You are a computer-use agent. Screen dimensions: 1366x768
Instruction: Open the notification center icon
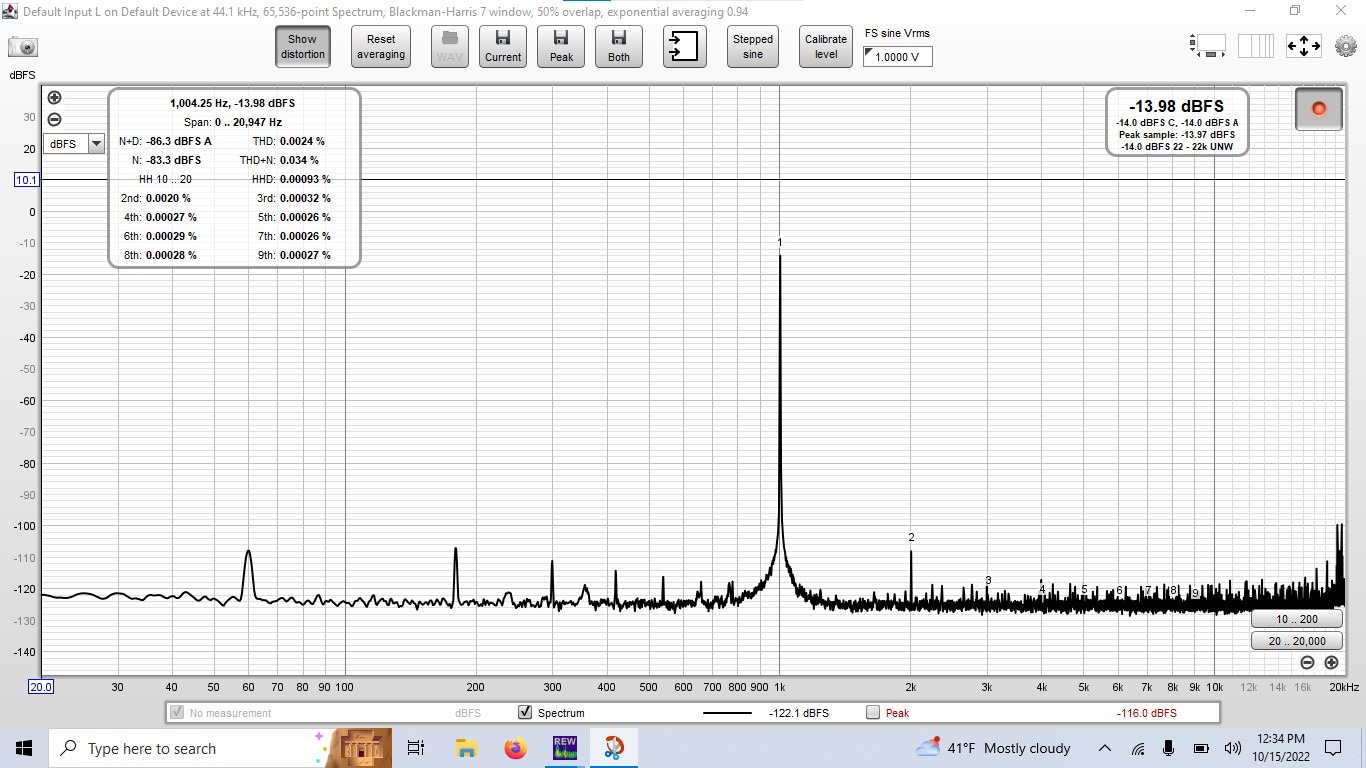tap(1333, 748)
